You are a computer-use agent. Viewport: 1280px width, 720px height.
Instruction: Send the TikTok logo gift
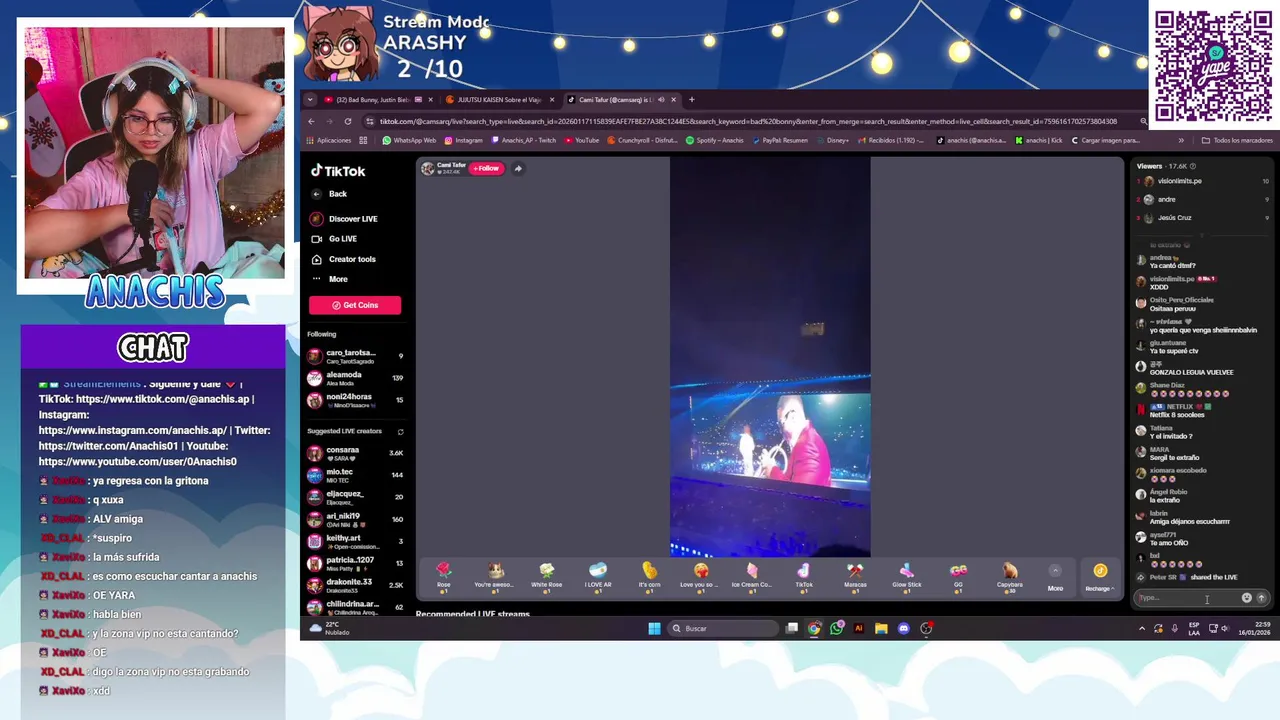pos(804,577)
